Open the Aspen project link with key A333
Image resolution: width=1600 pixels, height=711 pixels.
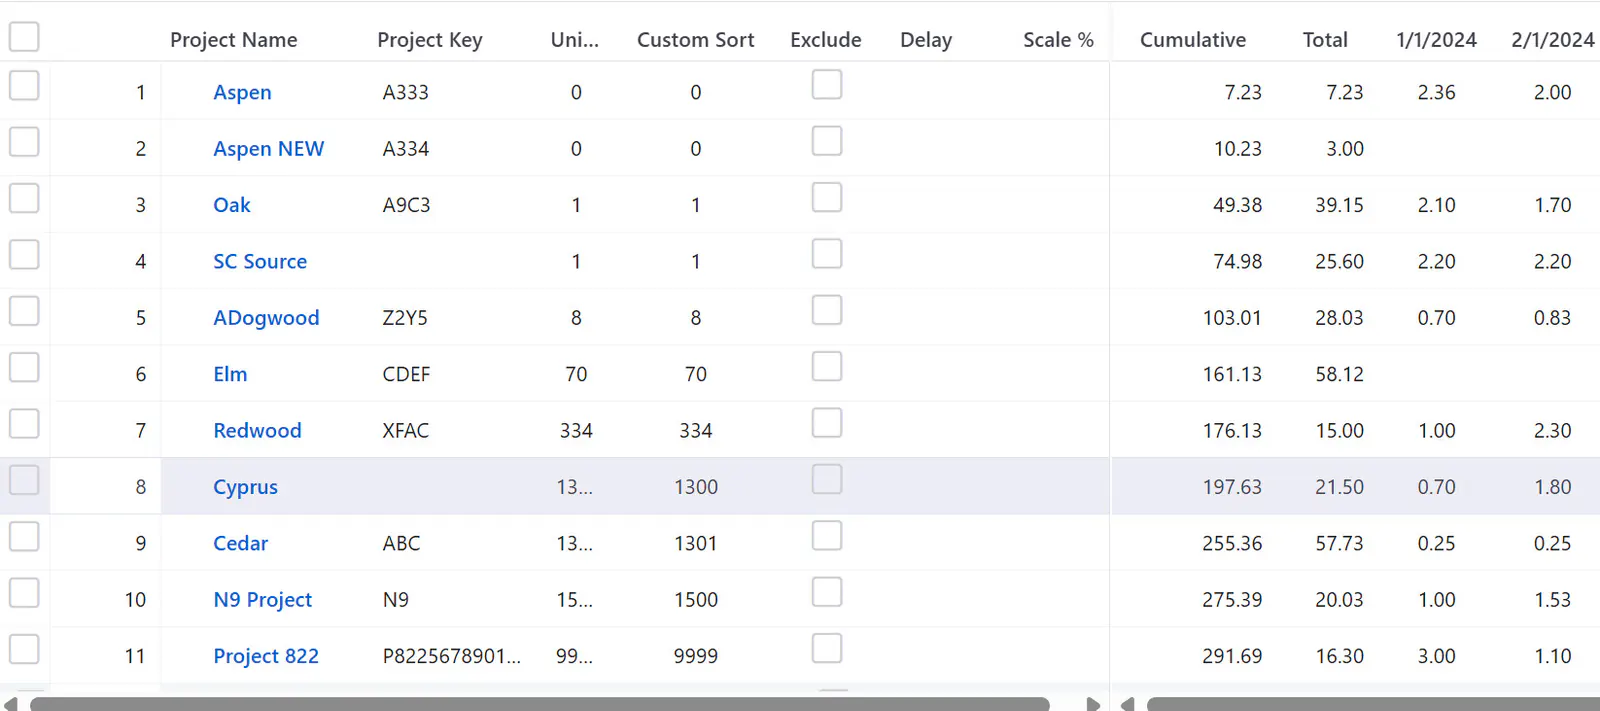242,92
